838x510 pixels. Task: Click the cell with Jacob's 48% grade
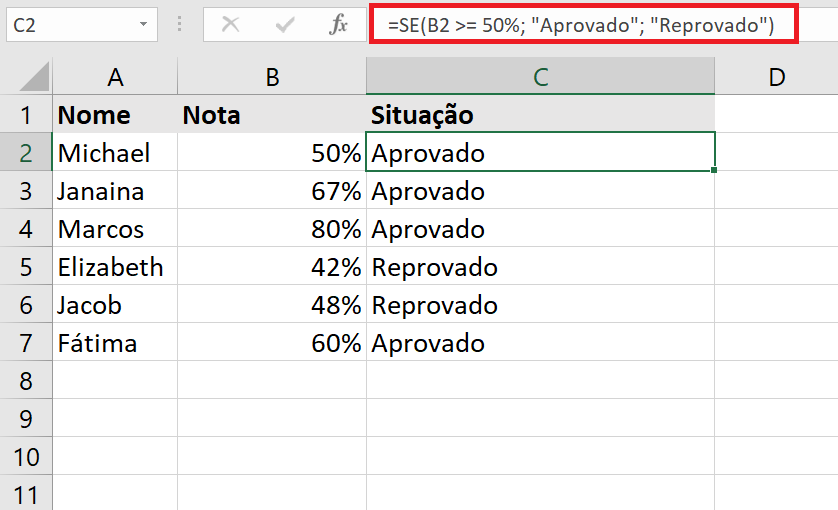pos(272,304)
